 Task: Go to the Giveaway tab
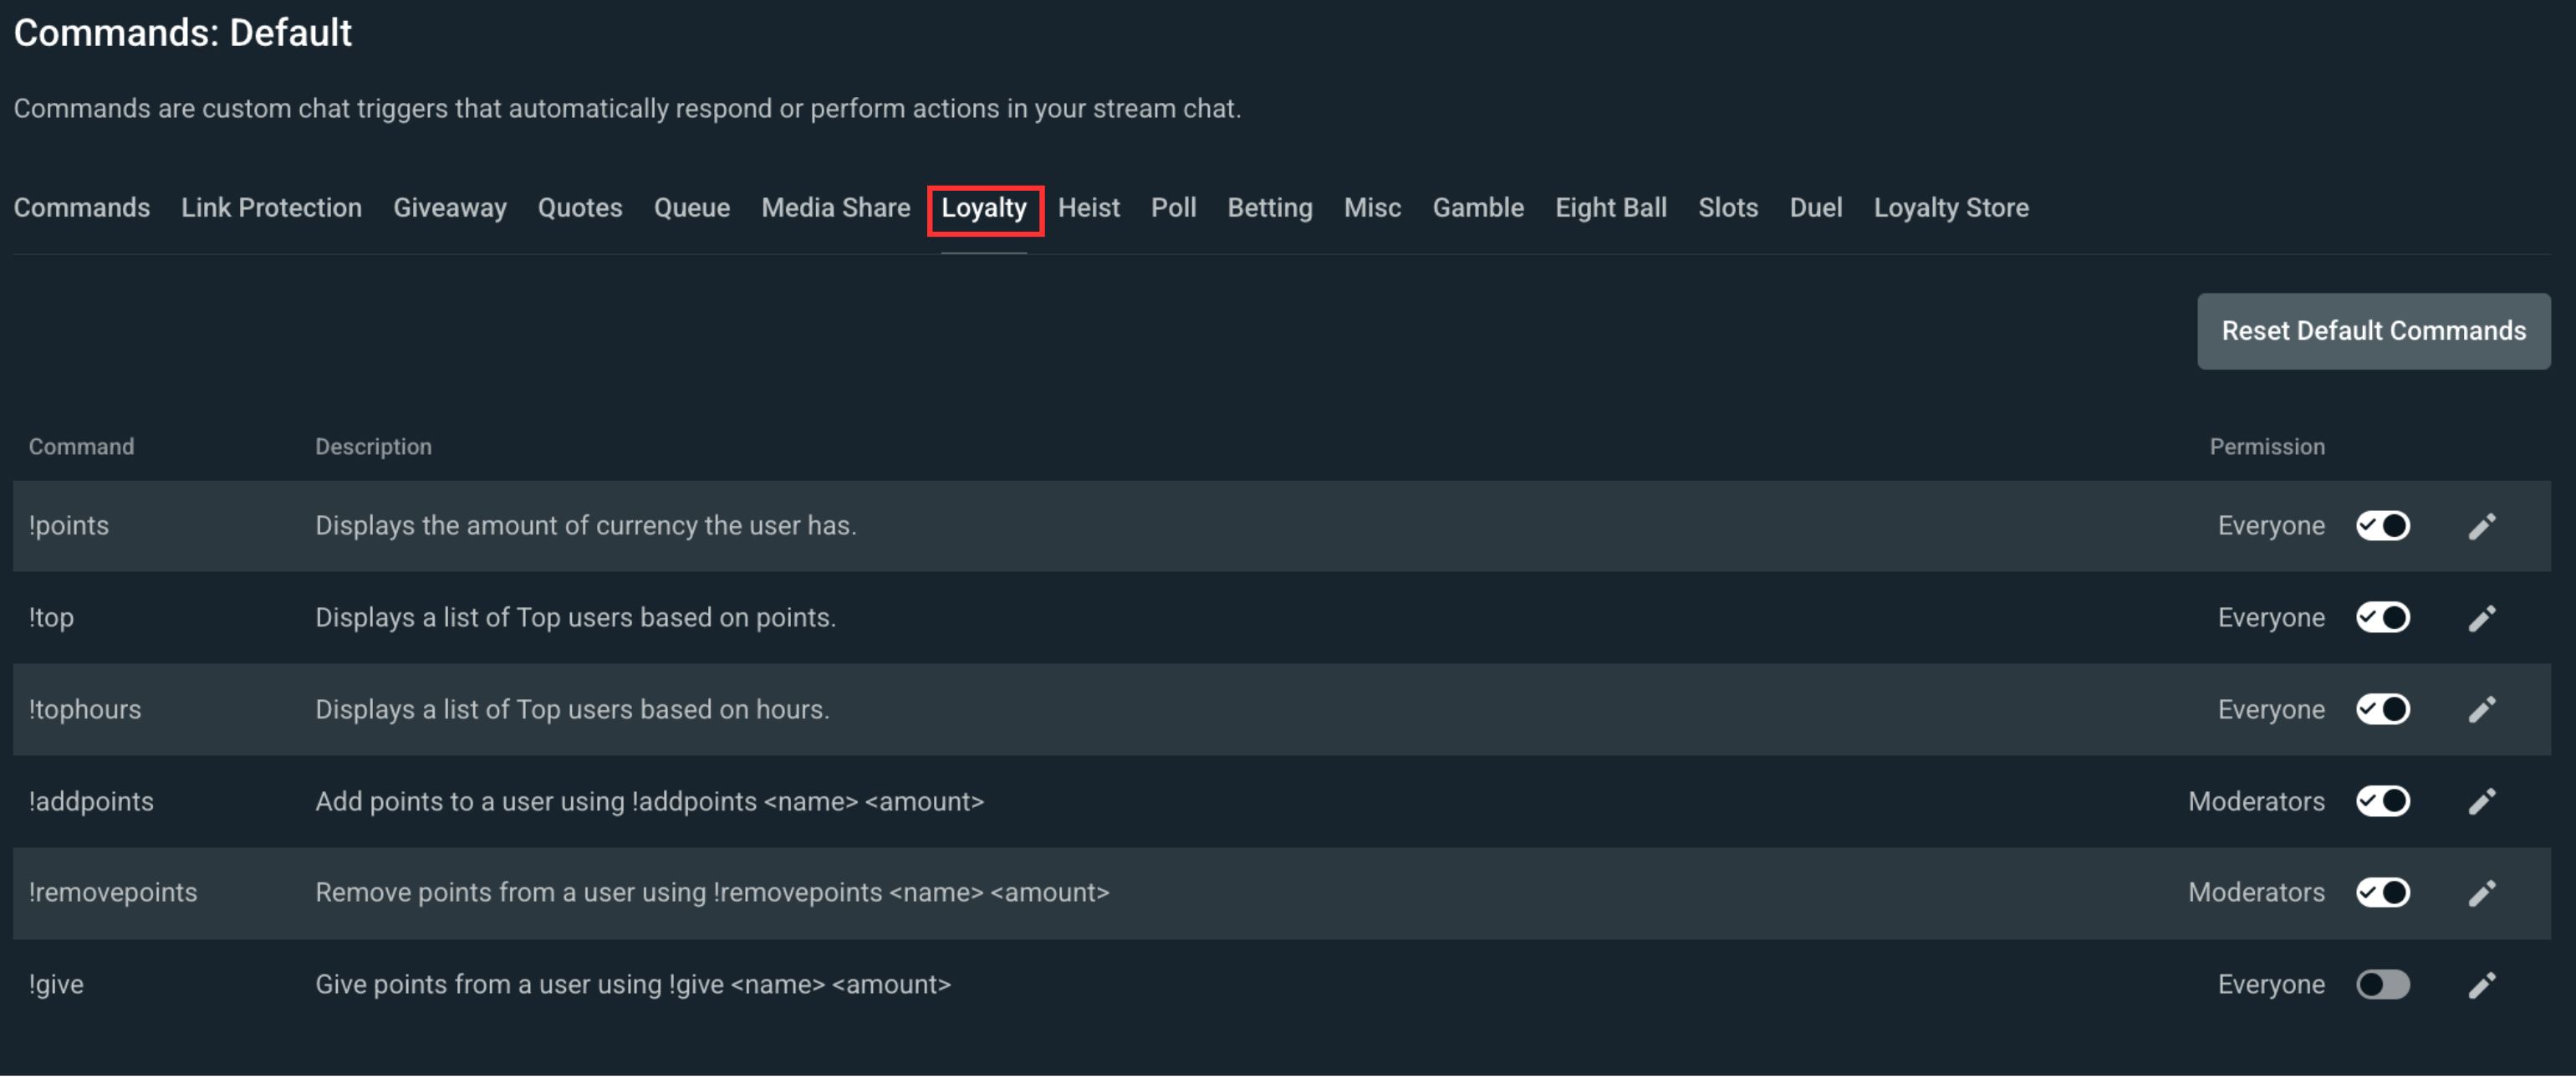[450, 208]
